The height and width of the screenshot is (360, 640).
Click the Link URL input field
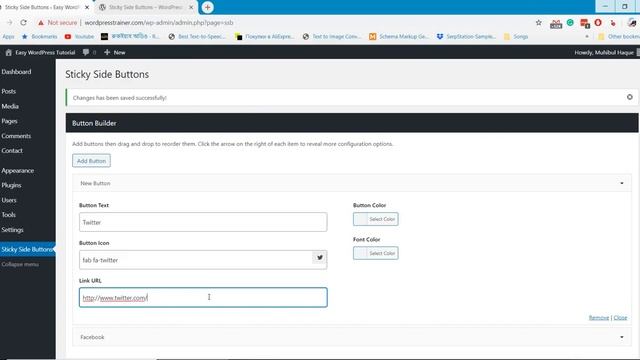click(x=203, y=297)
